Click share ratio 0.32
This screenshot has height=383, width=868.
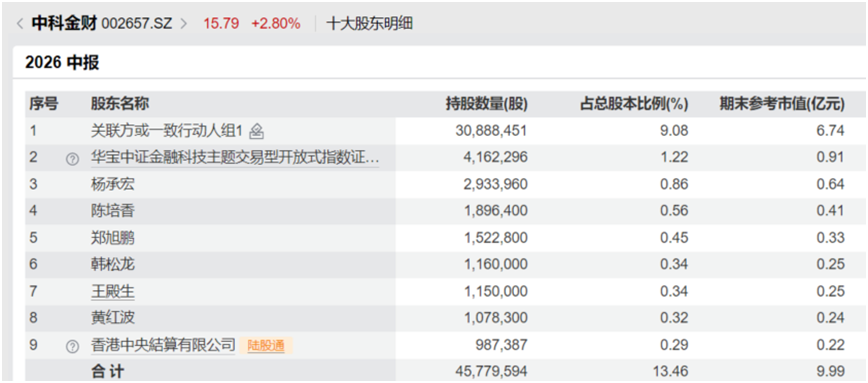674,318
